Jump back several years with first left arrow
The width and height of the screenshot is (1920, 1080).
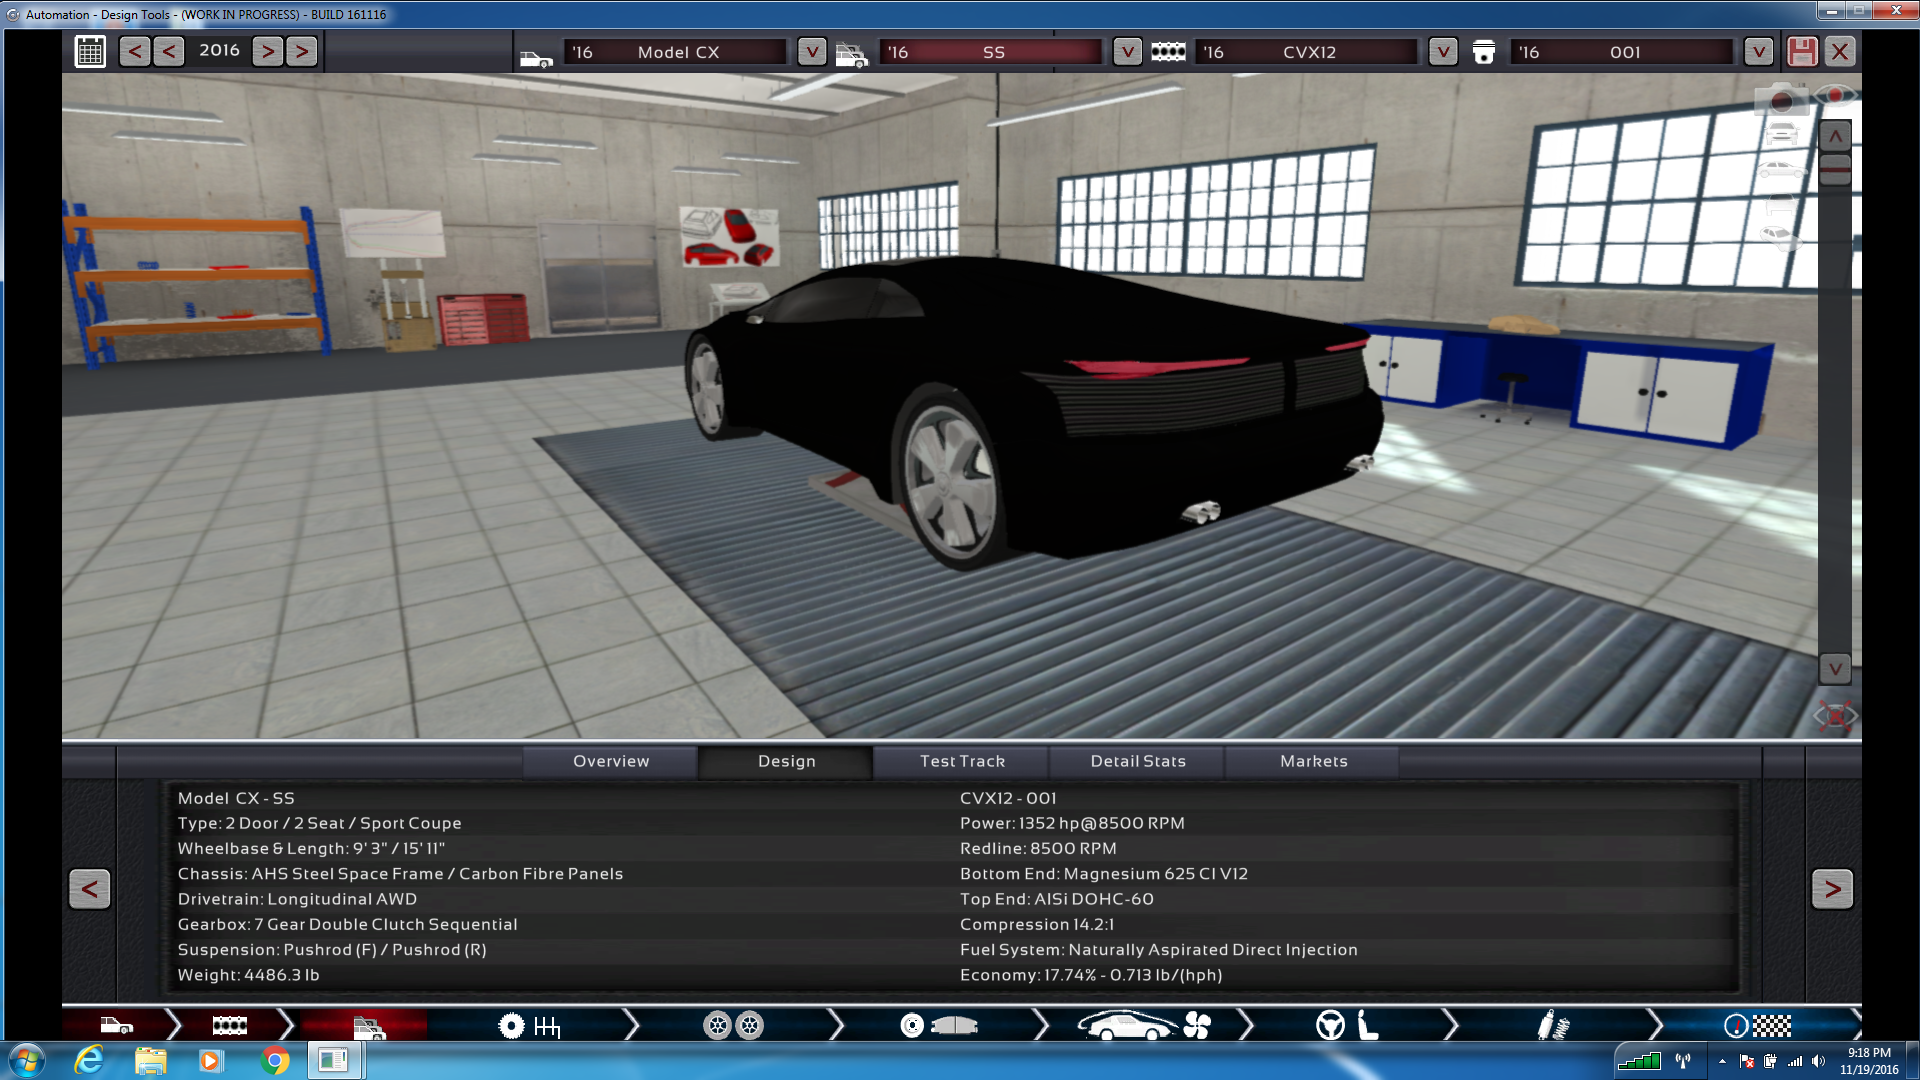pyautogui.click(x=135, y=51)
